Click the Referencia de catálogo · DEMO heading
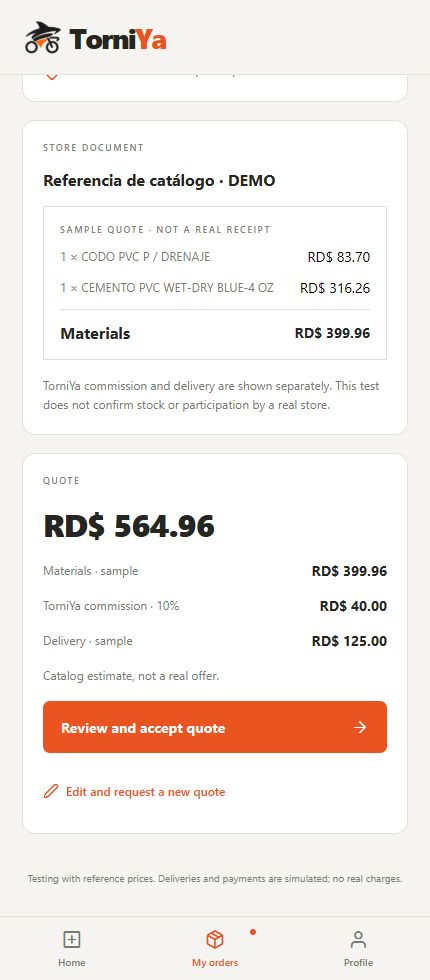The height and width of the screenshot is (980, 430). tap(159, 181)
